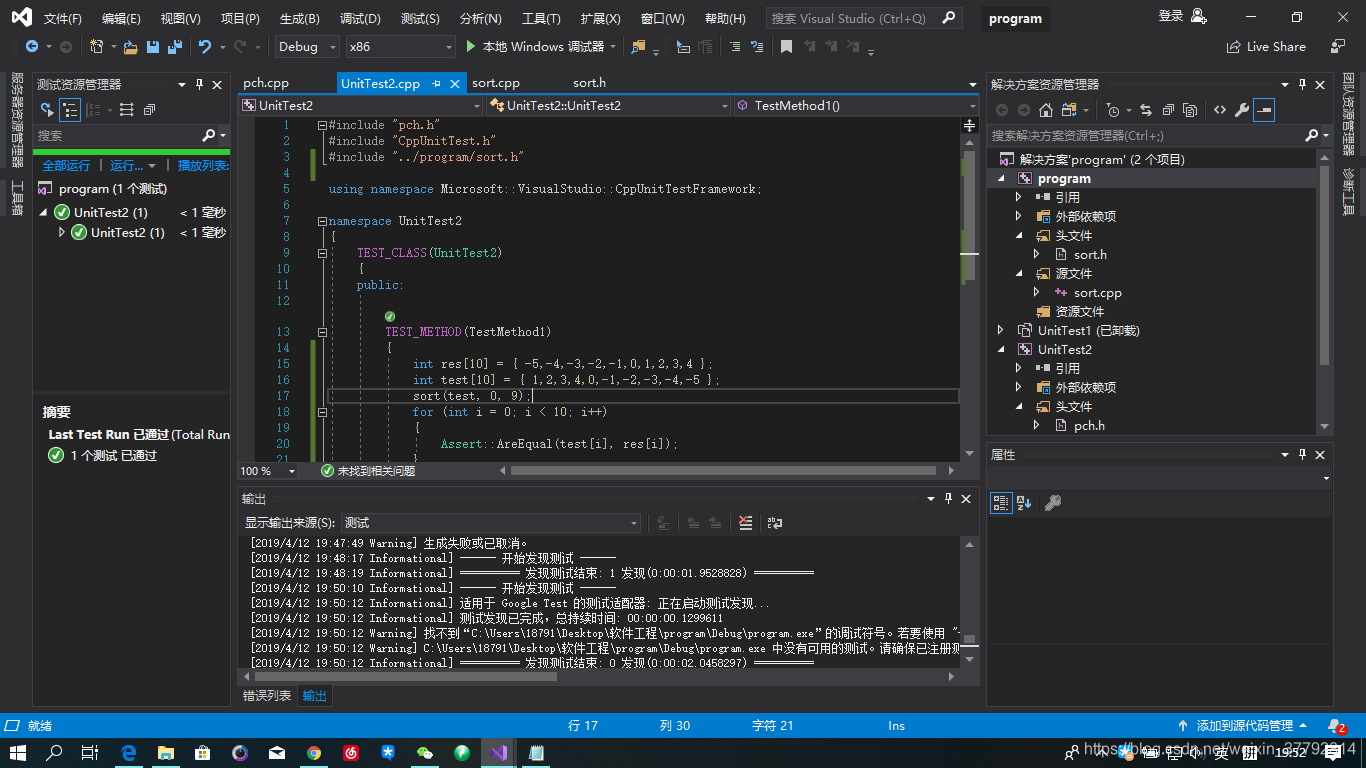Click the Test Explorer search field
The width and height of the screenshot is (1366, 768).
click(x=118, y=135)
